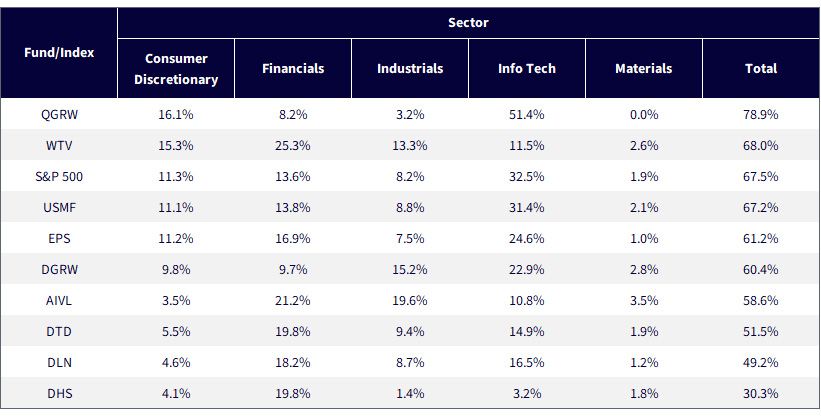Select the S&P 500 index row label
The height and width of the screenshot is (417, 821).
[59, 177]
